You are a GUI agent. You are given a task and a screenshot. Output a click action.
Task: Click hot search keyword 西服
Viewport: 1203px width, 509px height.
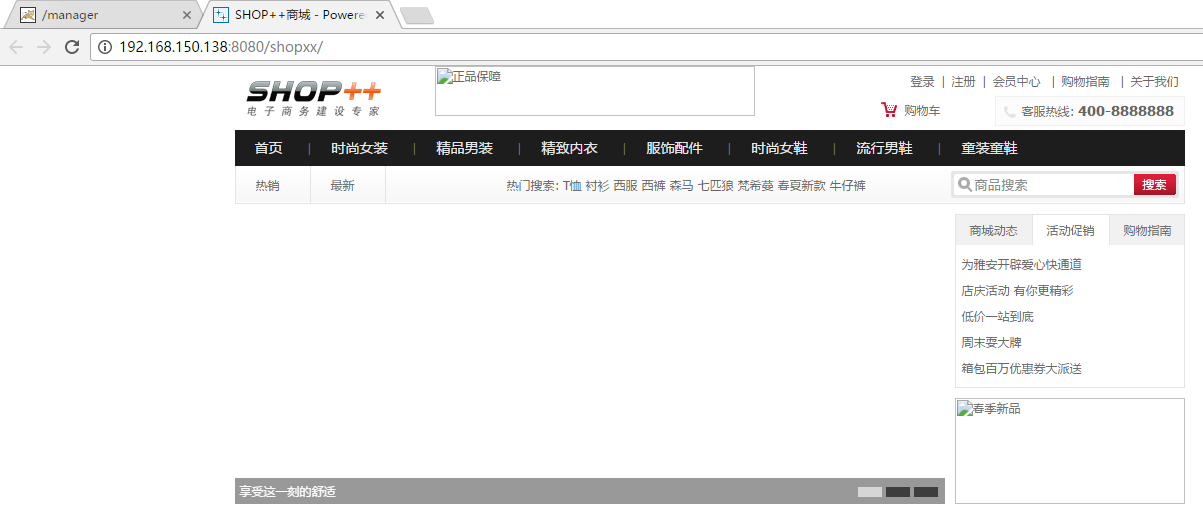tap(625, 185)
